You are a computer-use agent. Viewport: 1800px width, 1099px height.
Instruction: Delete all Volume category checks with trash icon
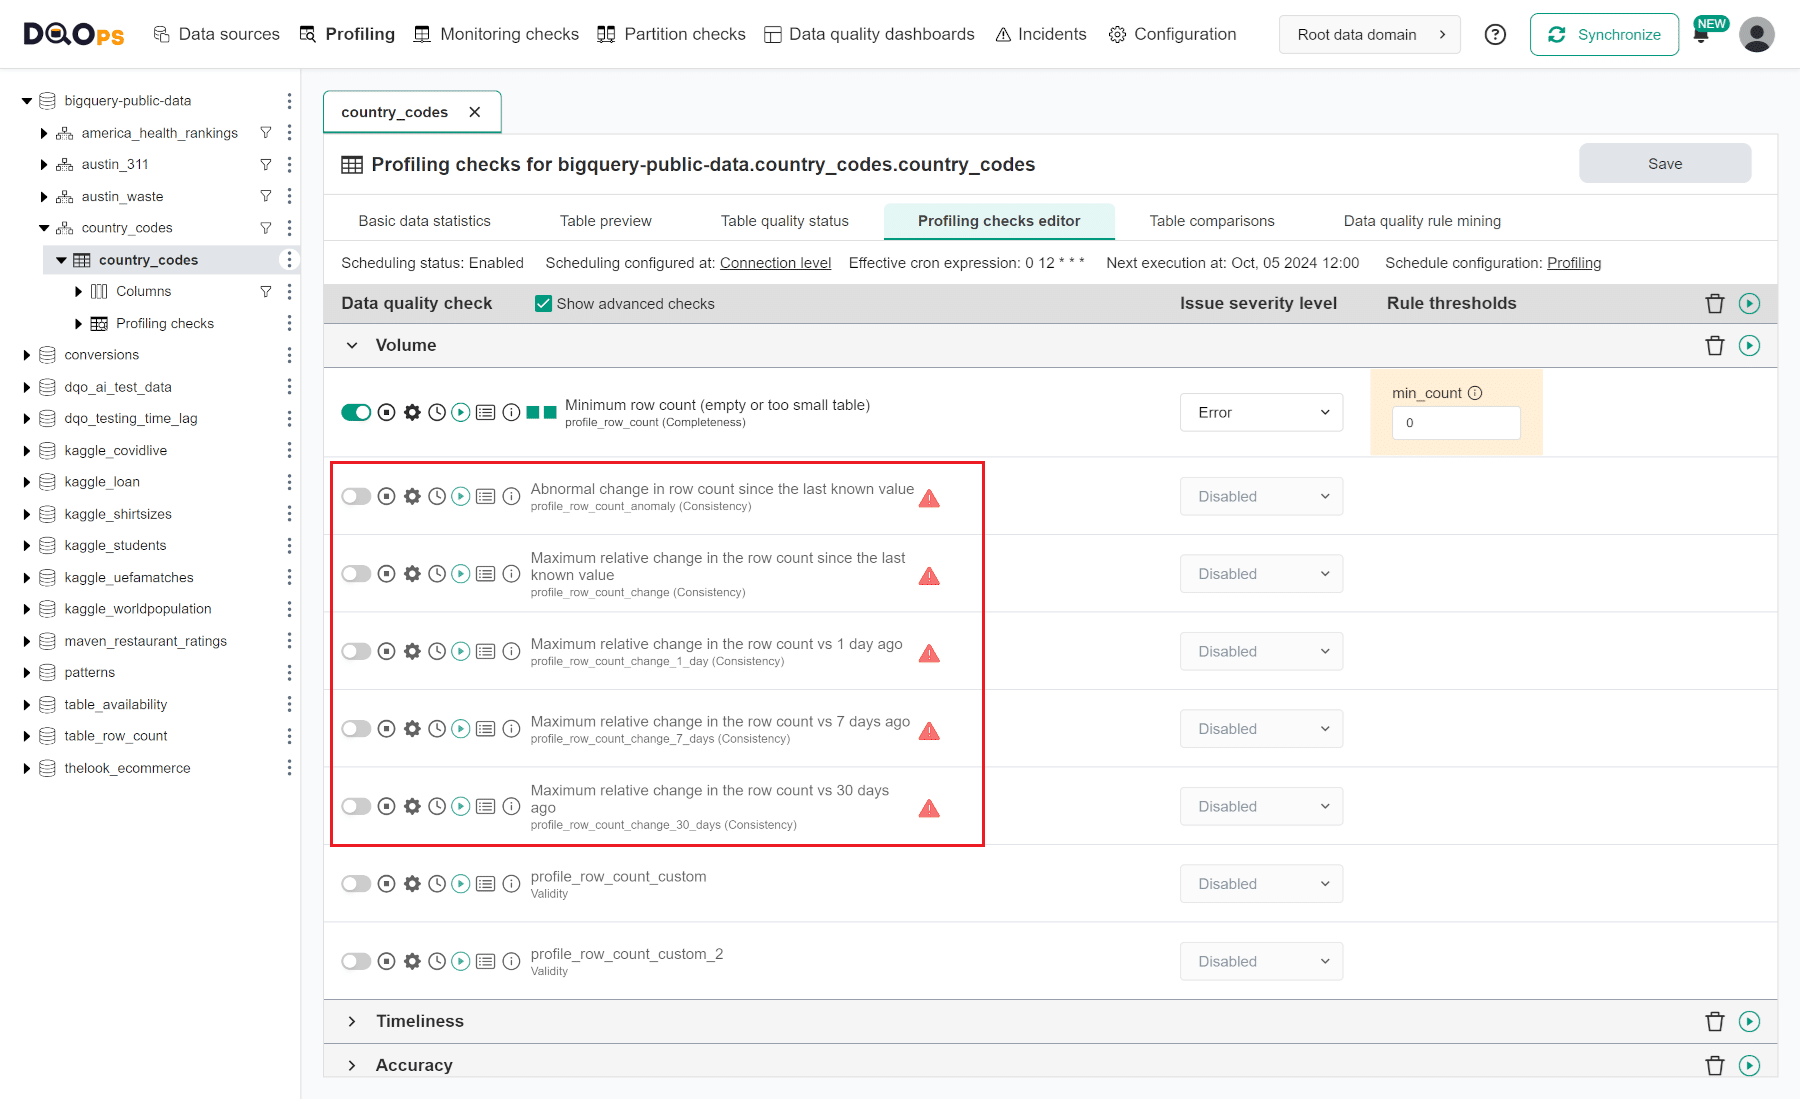(x=1715, y=346)
